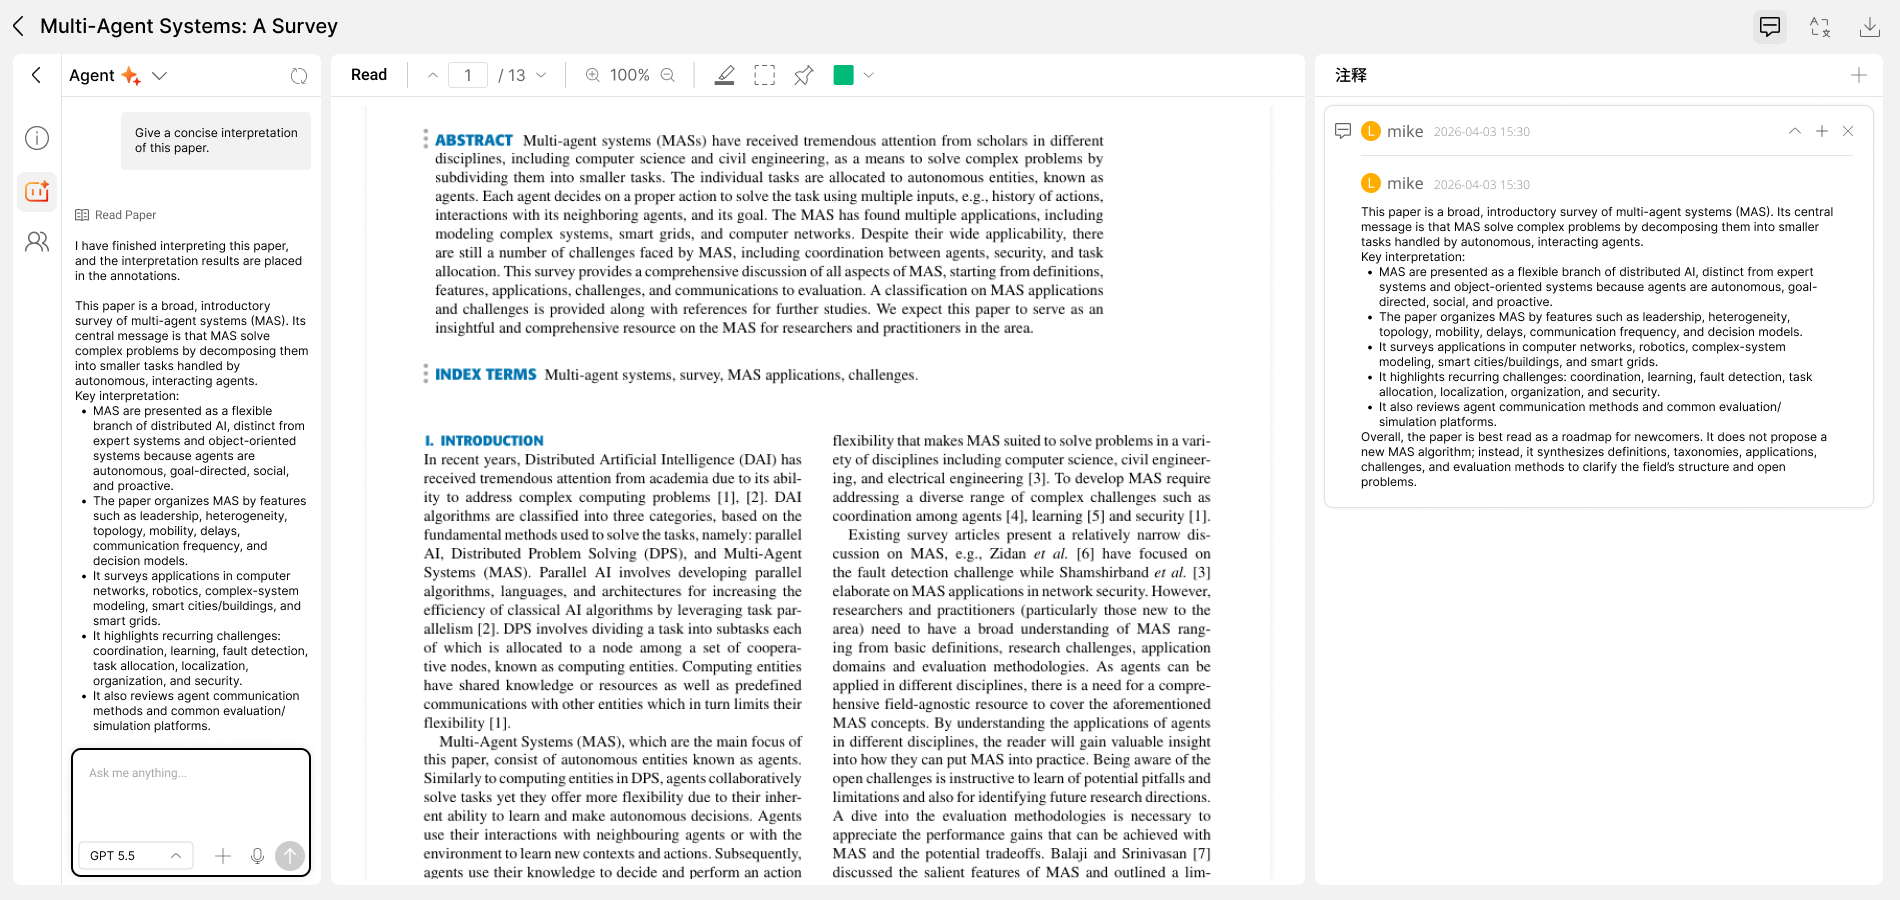This screenshot has width=1900, height=900.
Task: Collapse mike's annotation thread
Action: [x=1795, y=131]
